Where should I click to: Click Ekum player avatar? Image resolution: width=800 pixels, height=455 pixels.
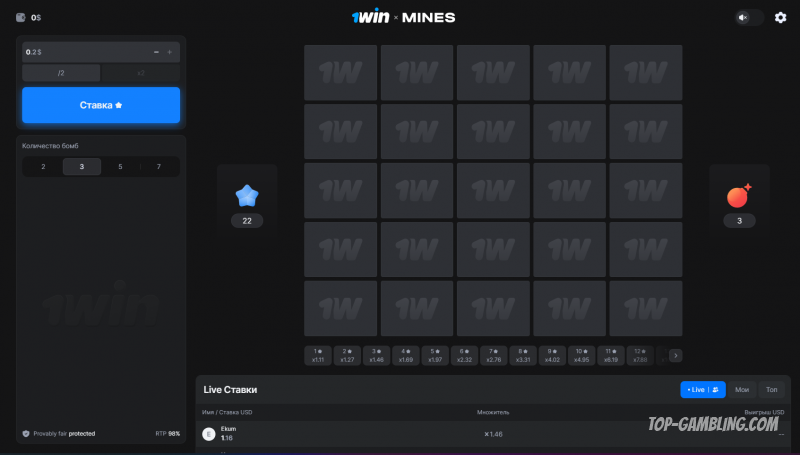(x=209, y=434)
